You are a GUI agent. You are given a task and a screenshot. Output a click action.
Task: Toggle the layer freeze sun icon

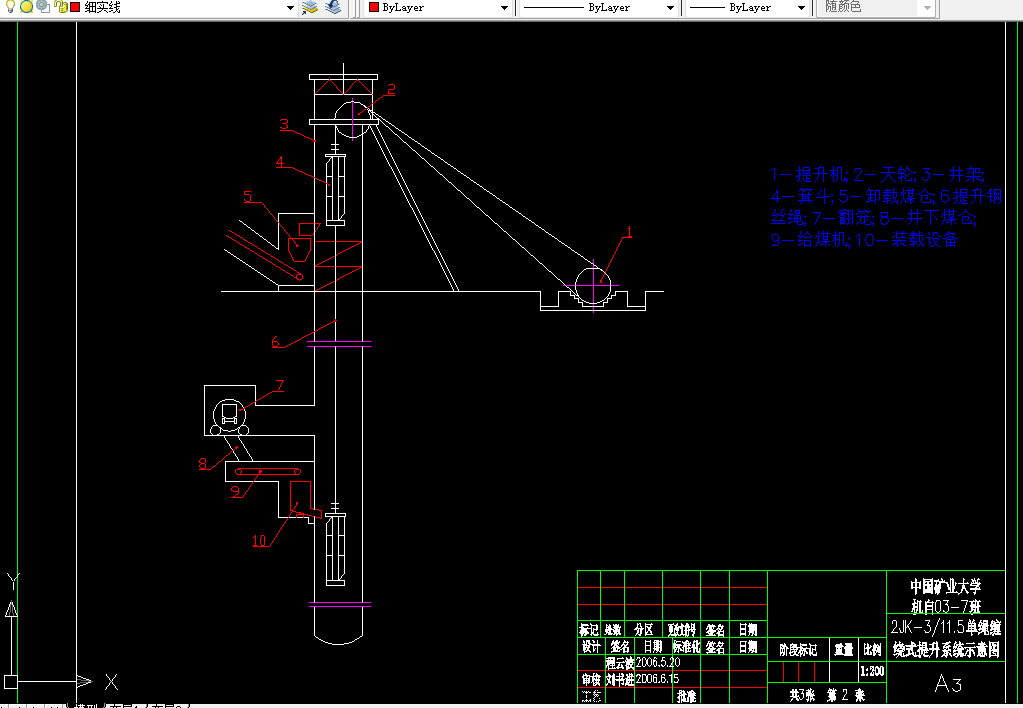click(26, 7)
